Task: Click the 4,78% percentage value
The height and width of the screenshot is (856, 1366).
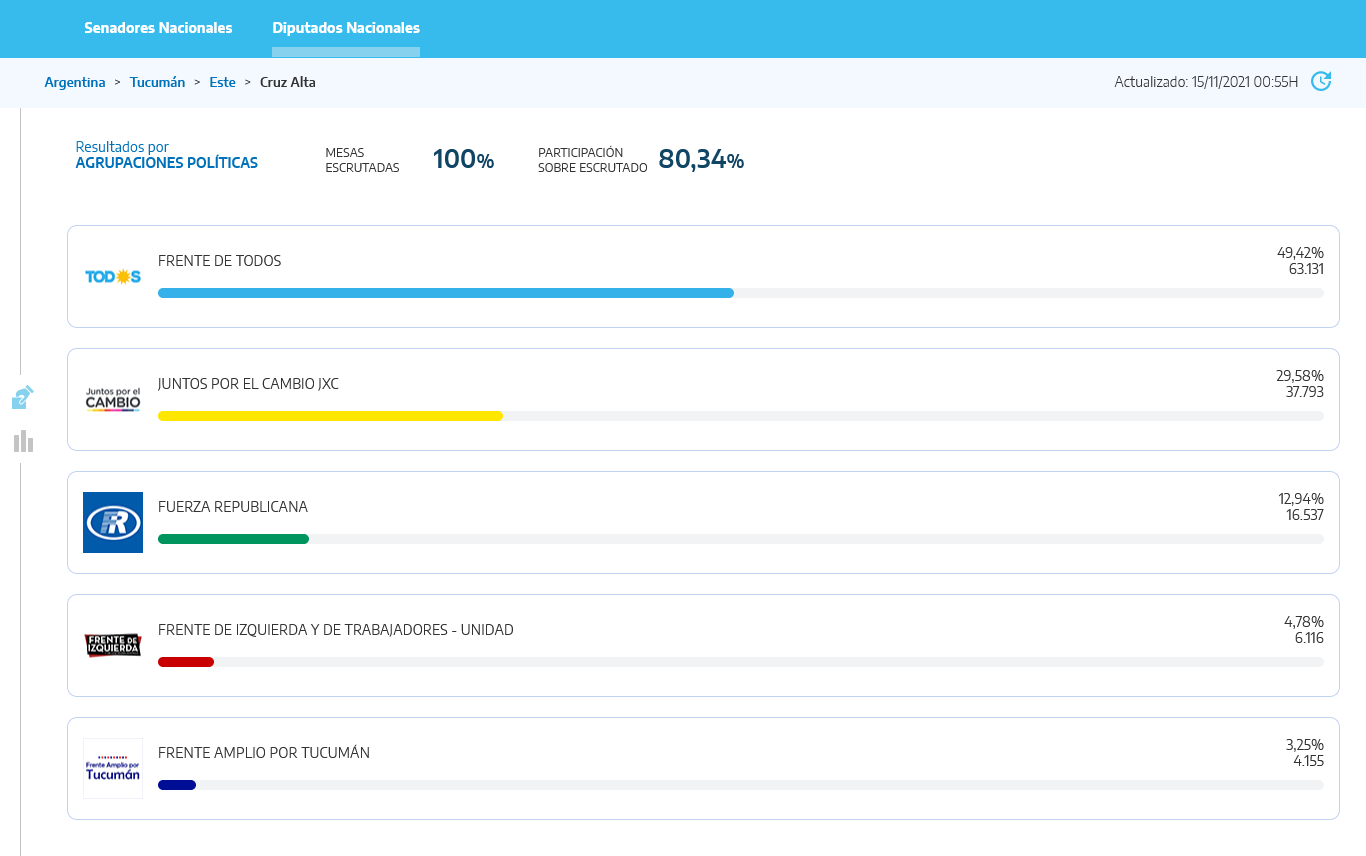Action: tap(1304, 622)
